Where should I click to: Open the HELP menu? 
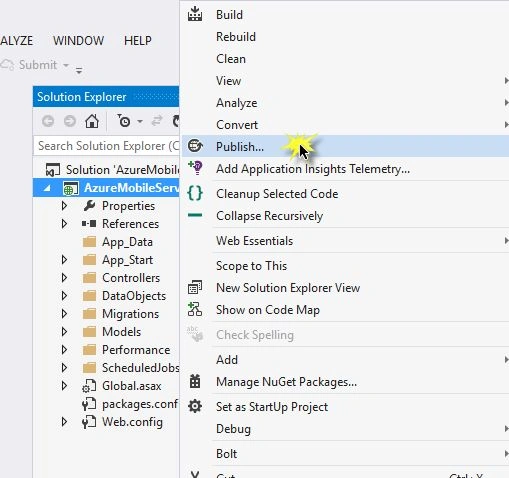(138, 41)
